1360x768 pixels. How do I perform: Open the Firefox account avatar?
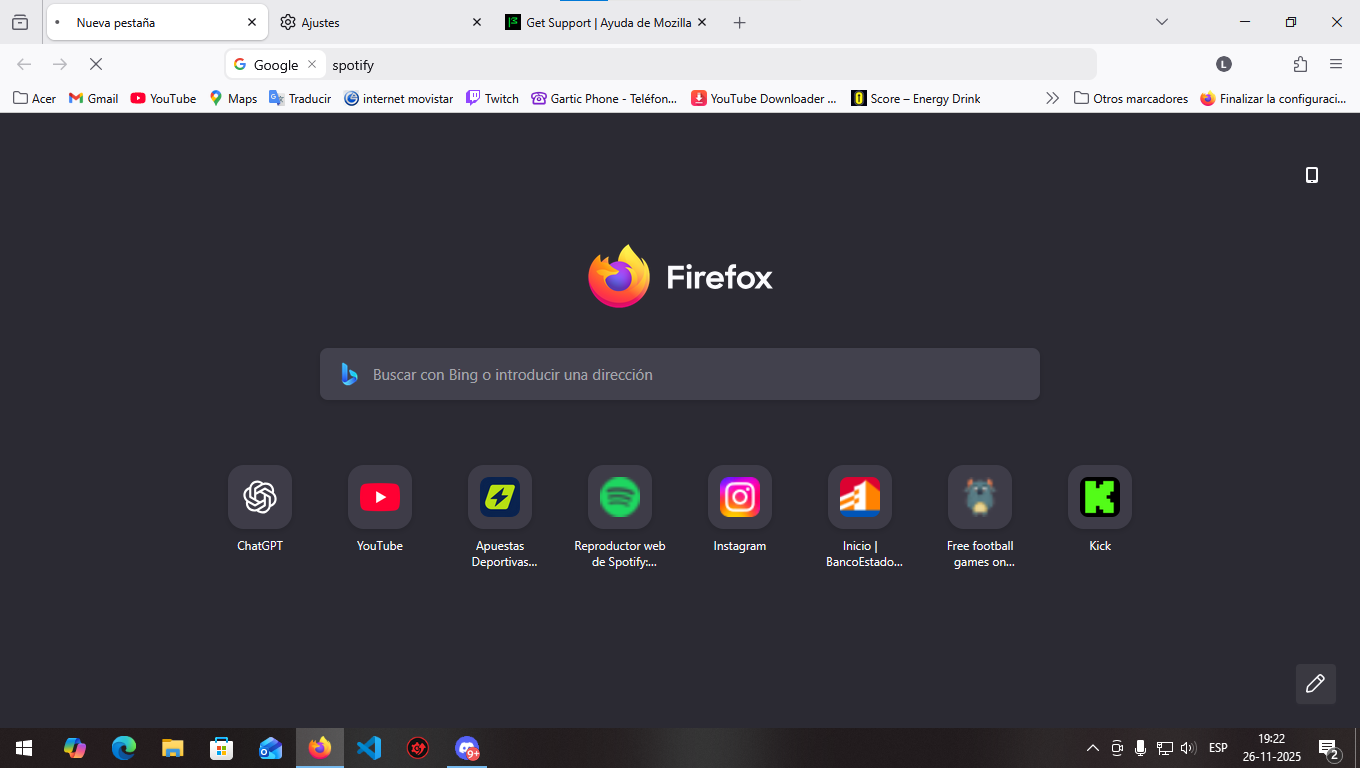pos(1224,64)
